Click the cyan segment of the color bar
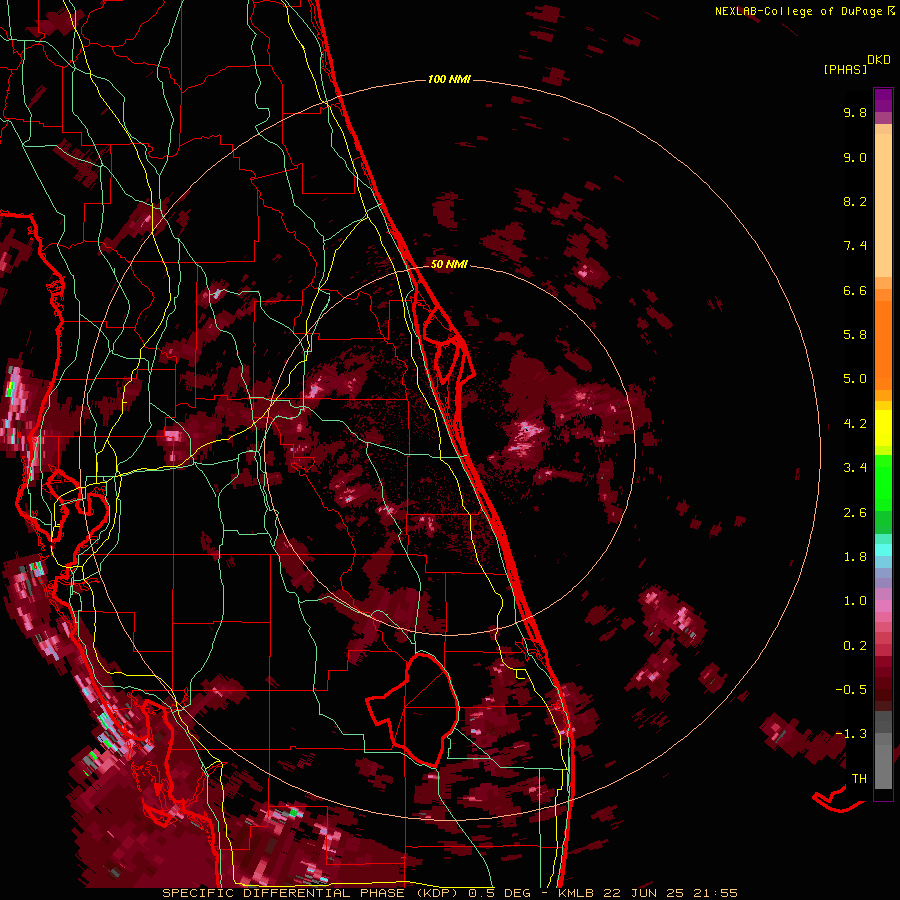This screenshot has width=900, height=900. click(x=883, y=550)
